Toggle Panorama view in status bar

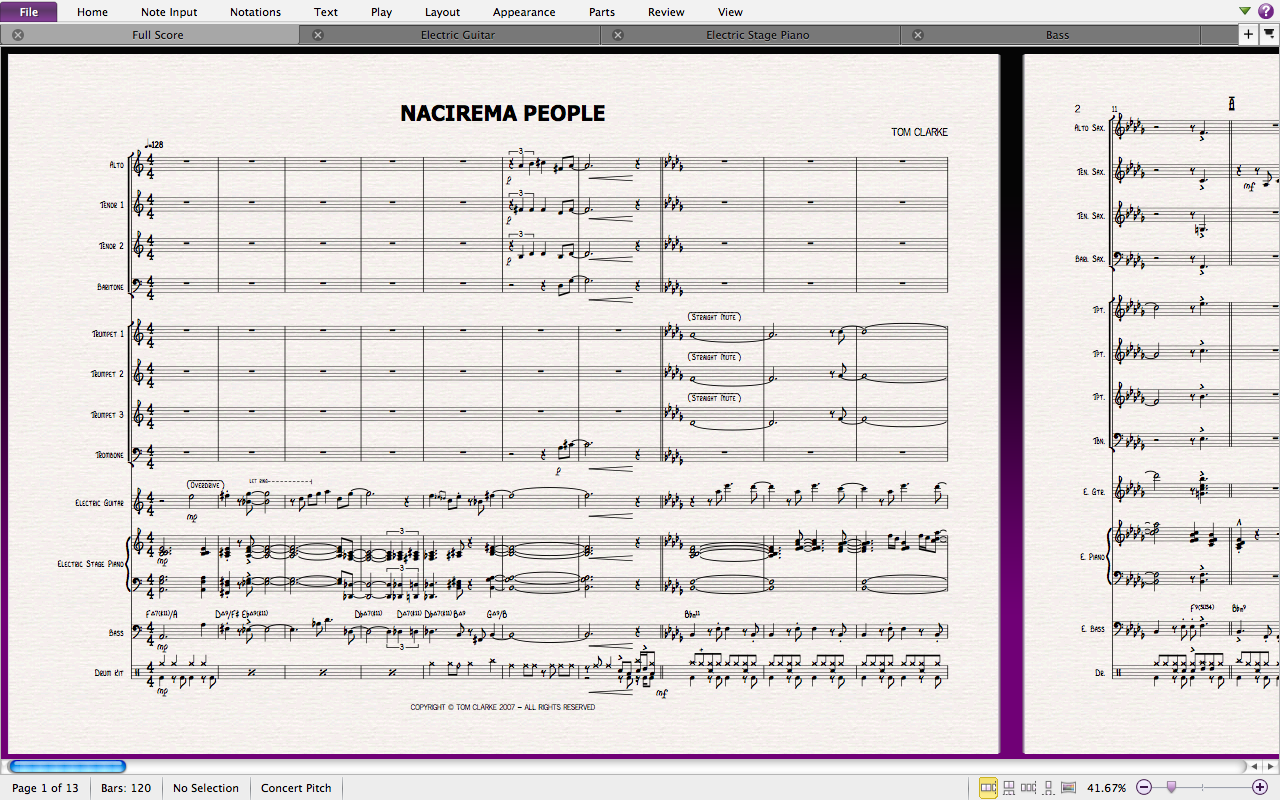click(1068, 788)
